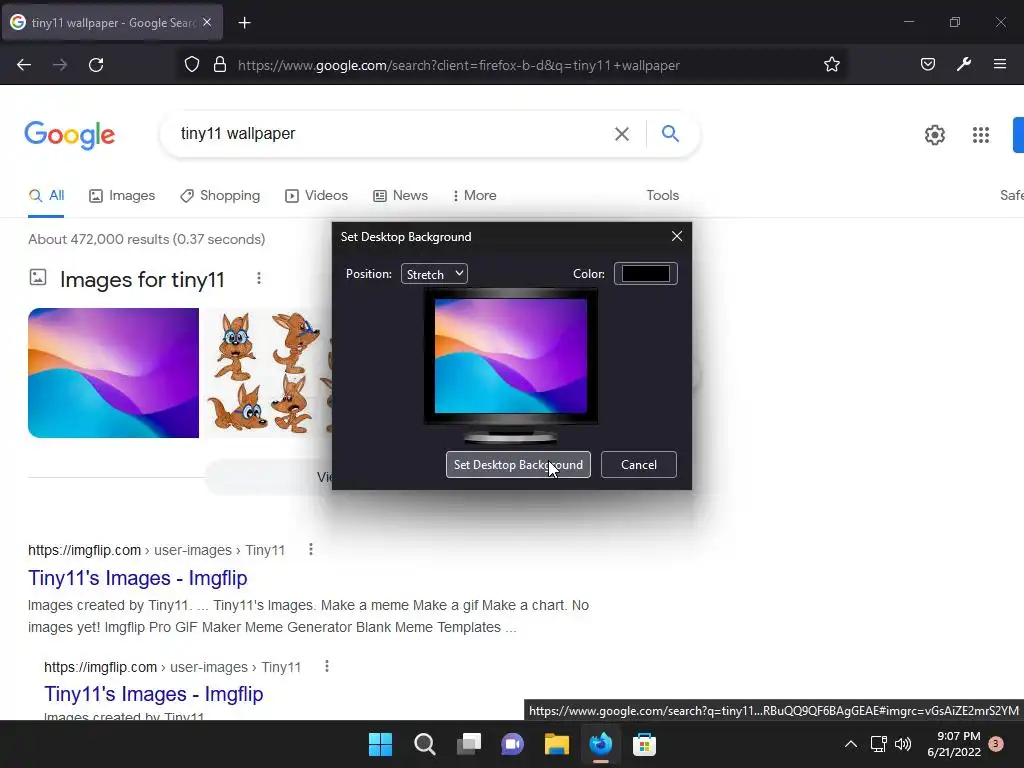Click the Firefox taskbar icon
The width and height of the screenshot is (1024, 768).
coord(601,744)
